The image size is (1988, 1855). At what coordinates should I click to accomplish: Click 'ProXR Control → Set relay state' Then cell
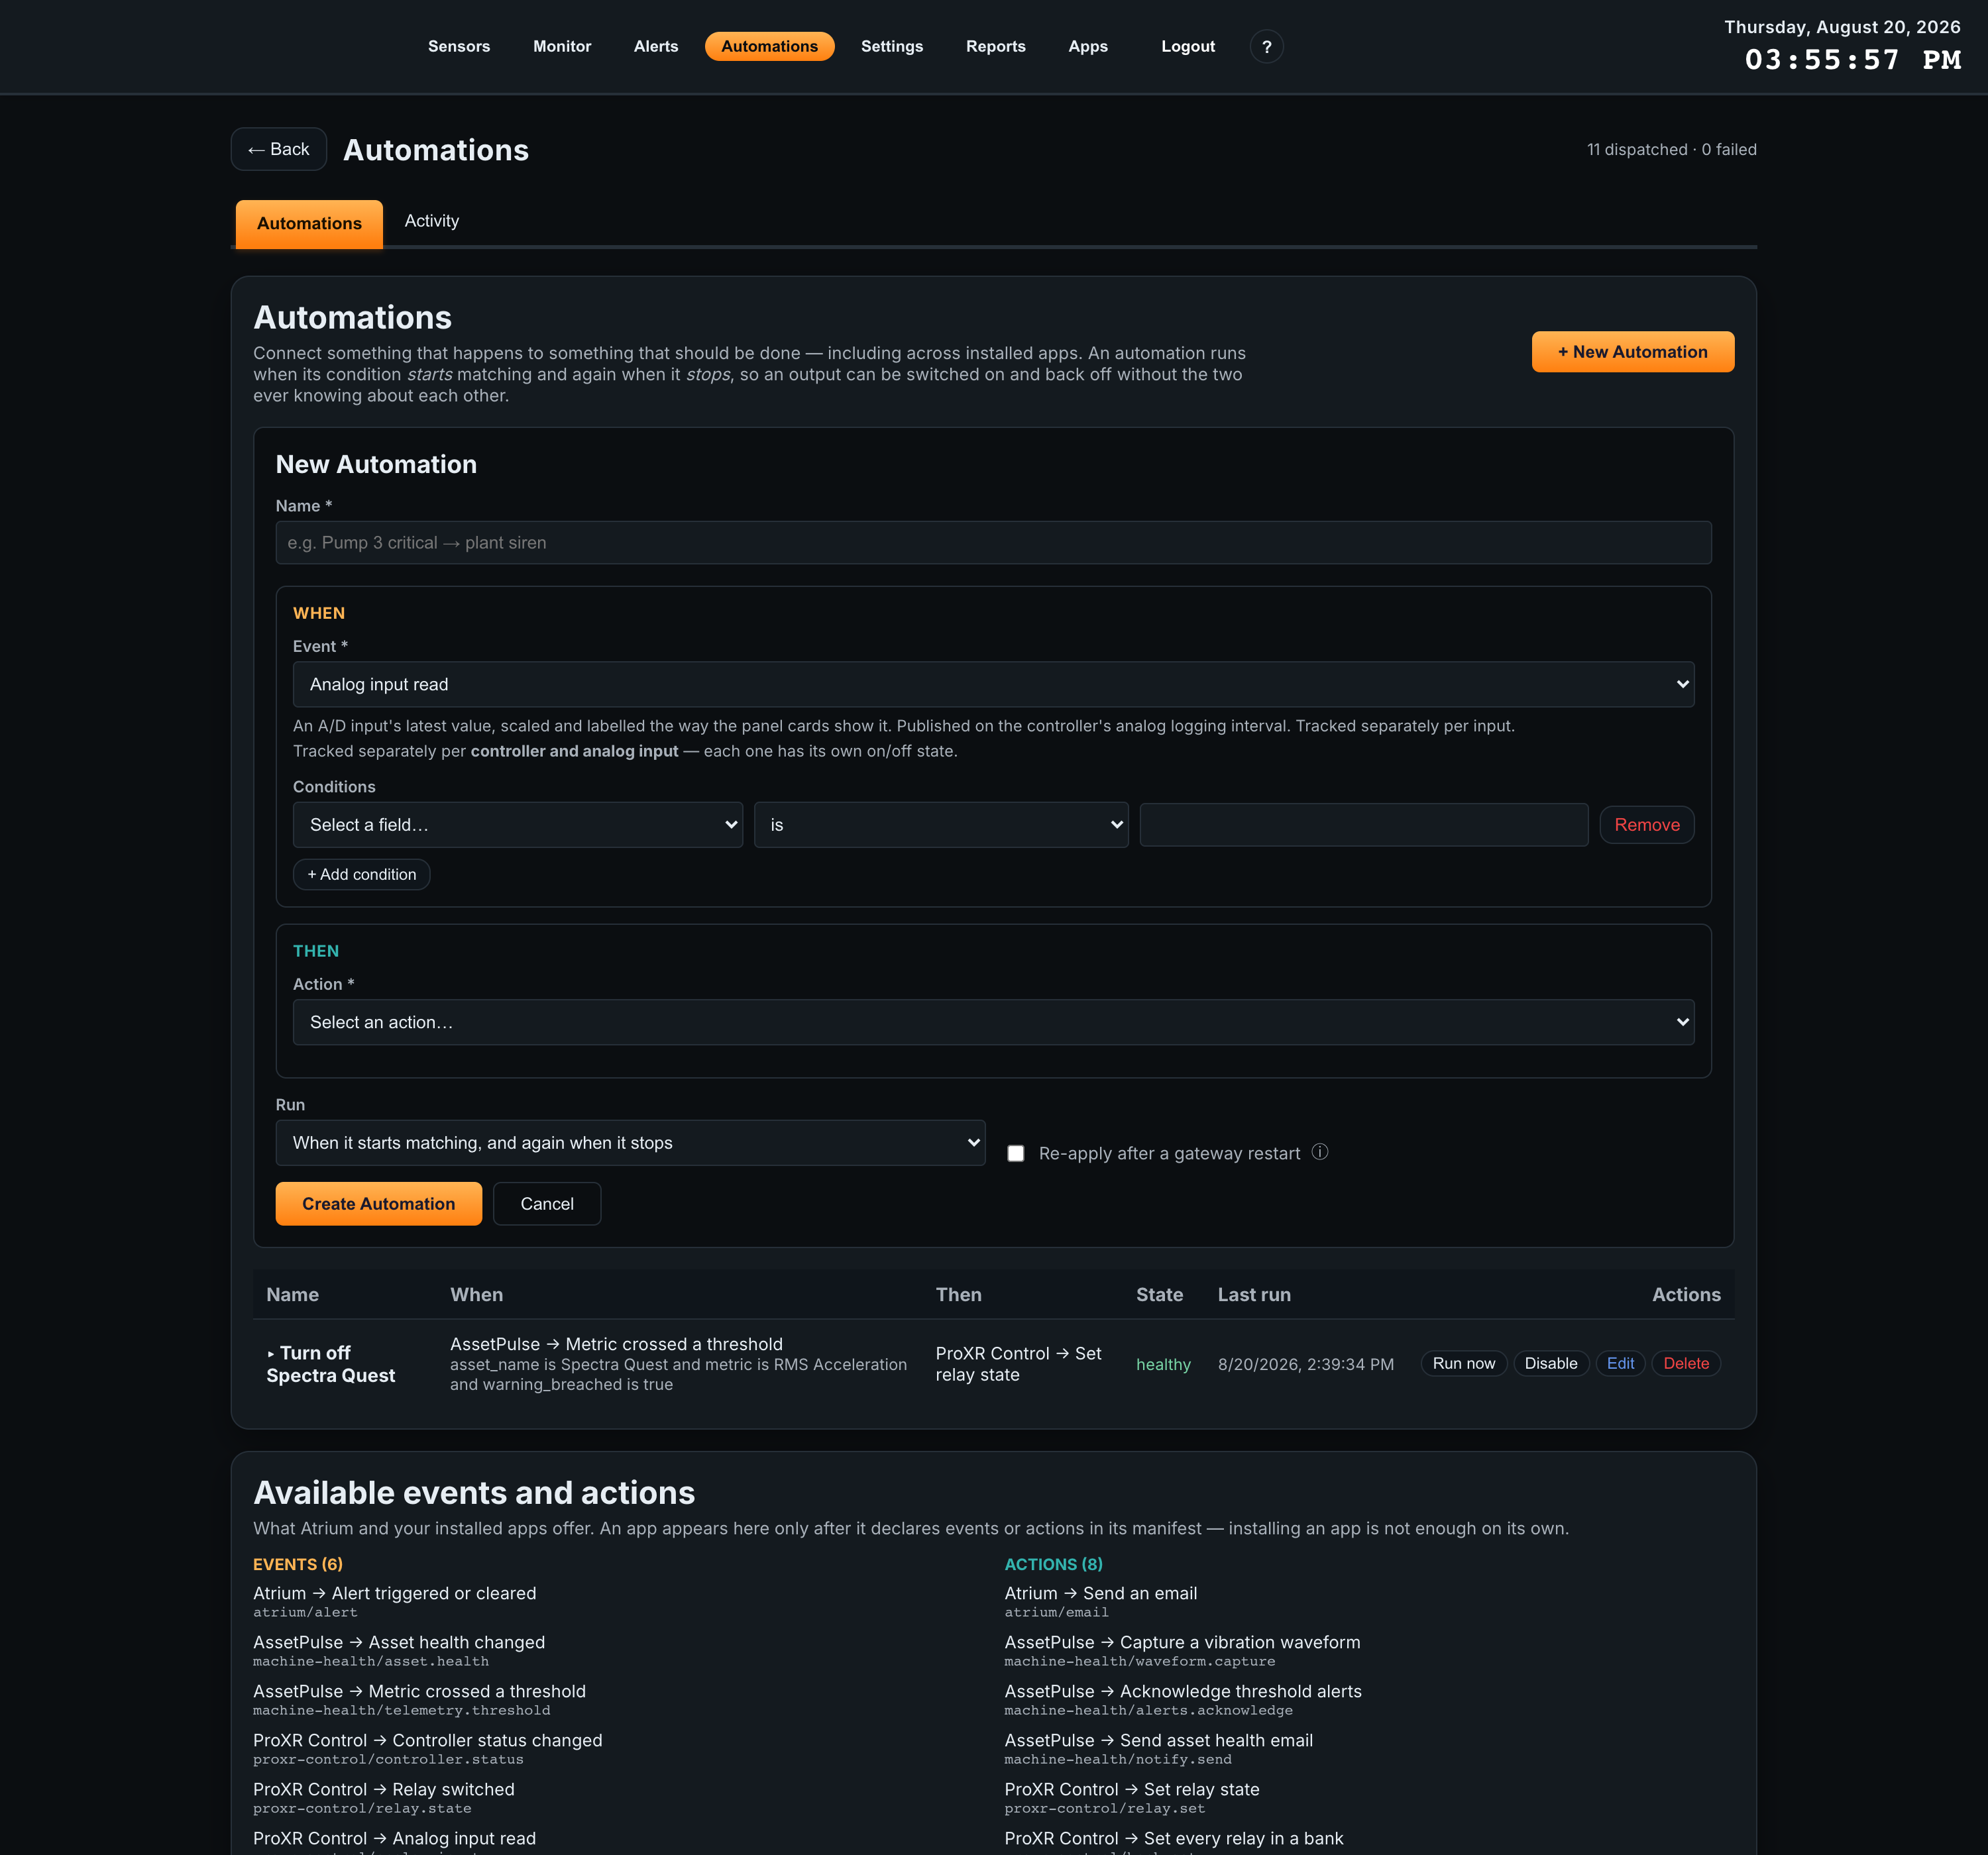1018,1364
